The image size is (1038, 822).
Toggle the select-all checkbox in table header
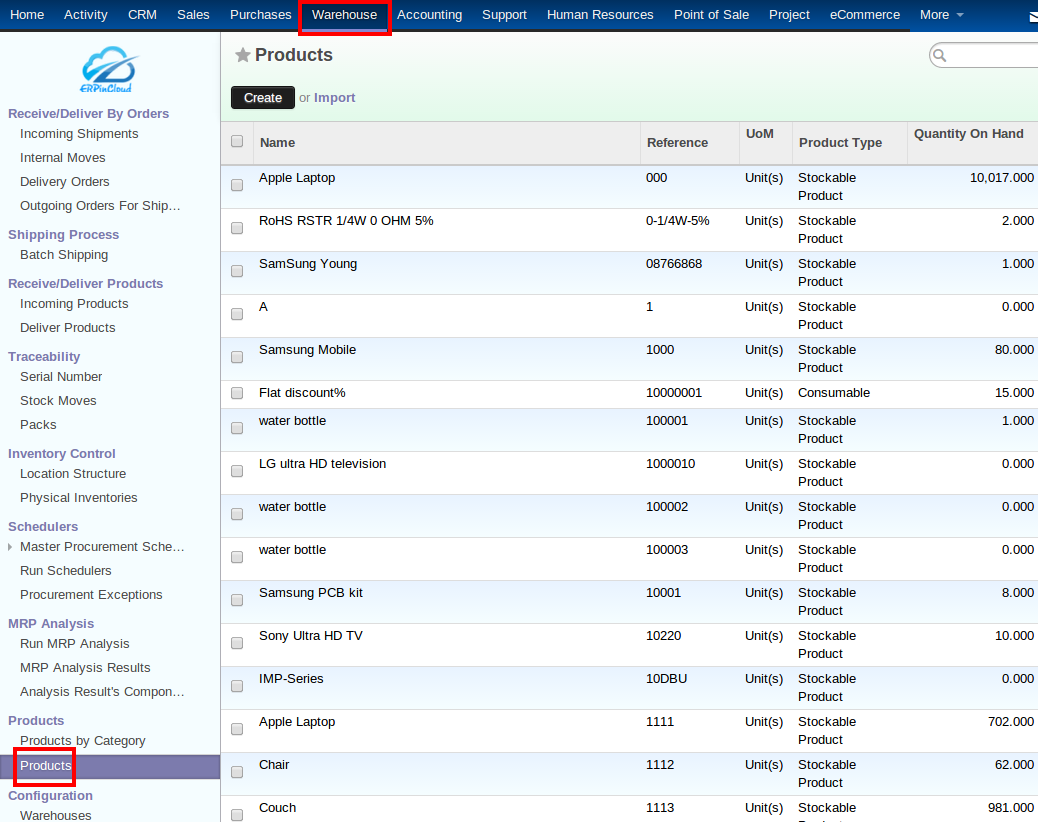coord(237,141)
